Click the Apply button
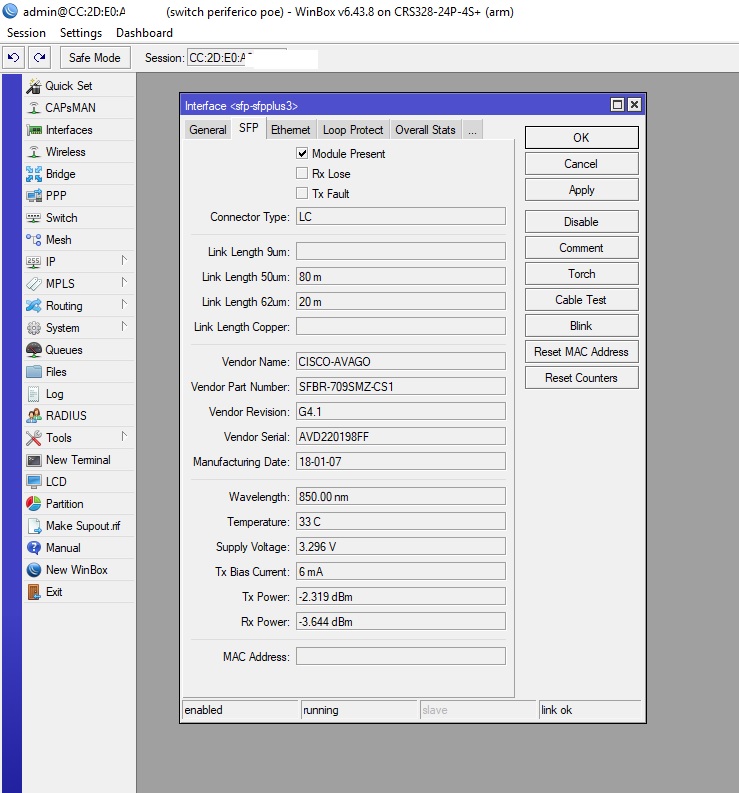Screen dimensions: 739x793 coord(582,190)
